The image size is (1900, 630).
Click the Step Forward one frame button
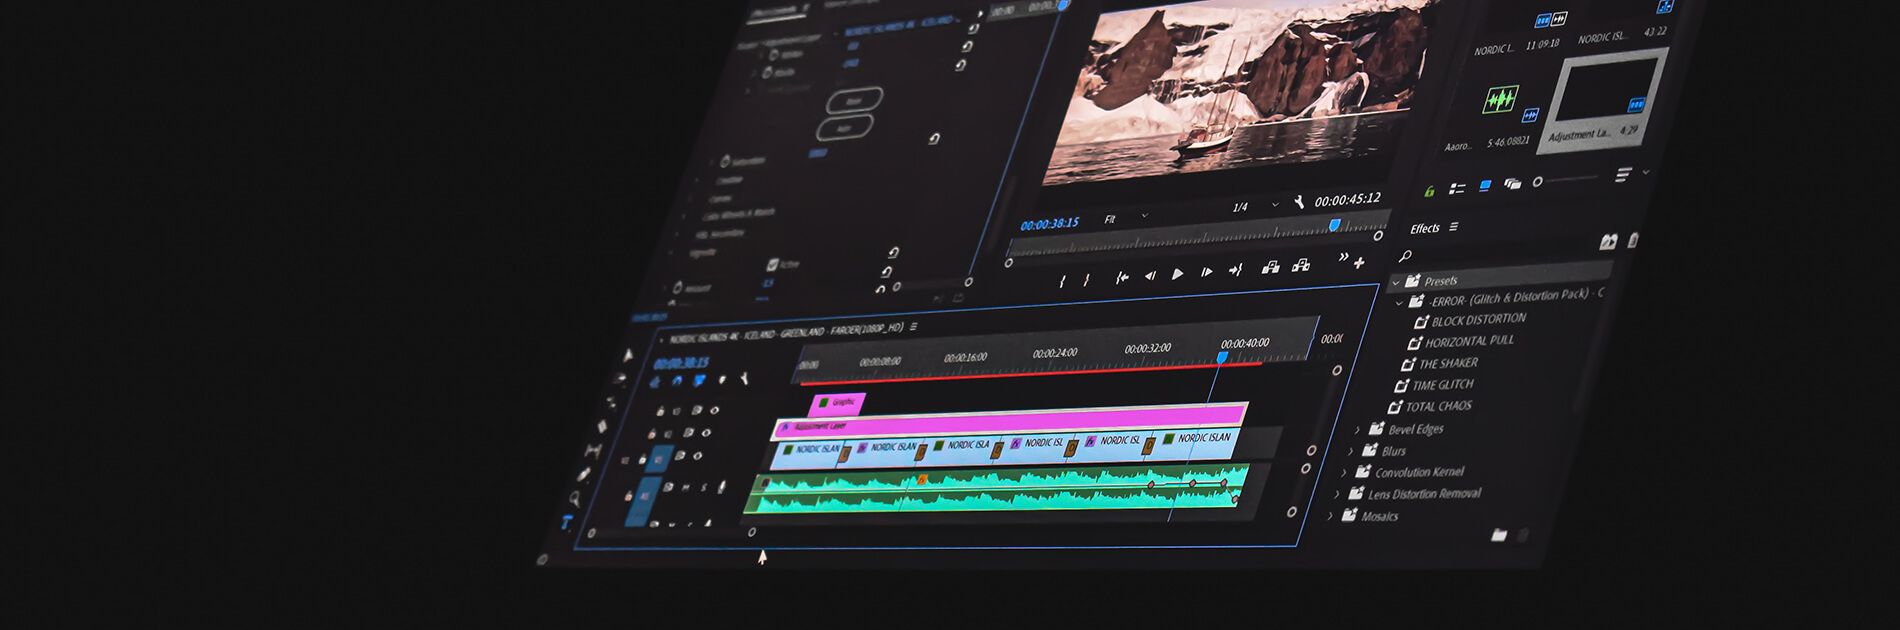pyautogui.click(x=1206, y=272)
